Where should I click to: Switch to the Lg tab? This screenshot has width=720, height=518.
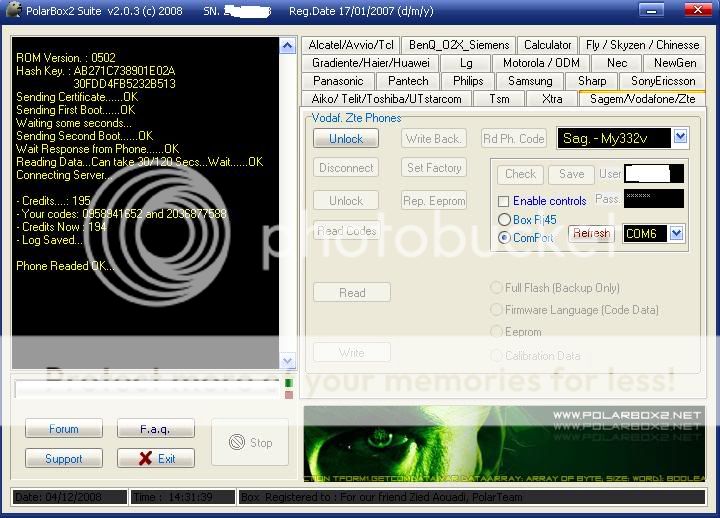tap(466, 63)
